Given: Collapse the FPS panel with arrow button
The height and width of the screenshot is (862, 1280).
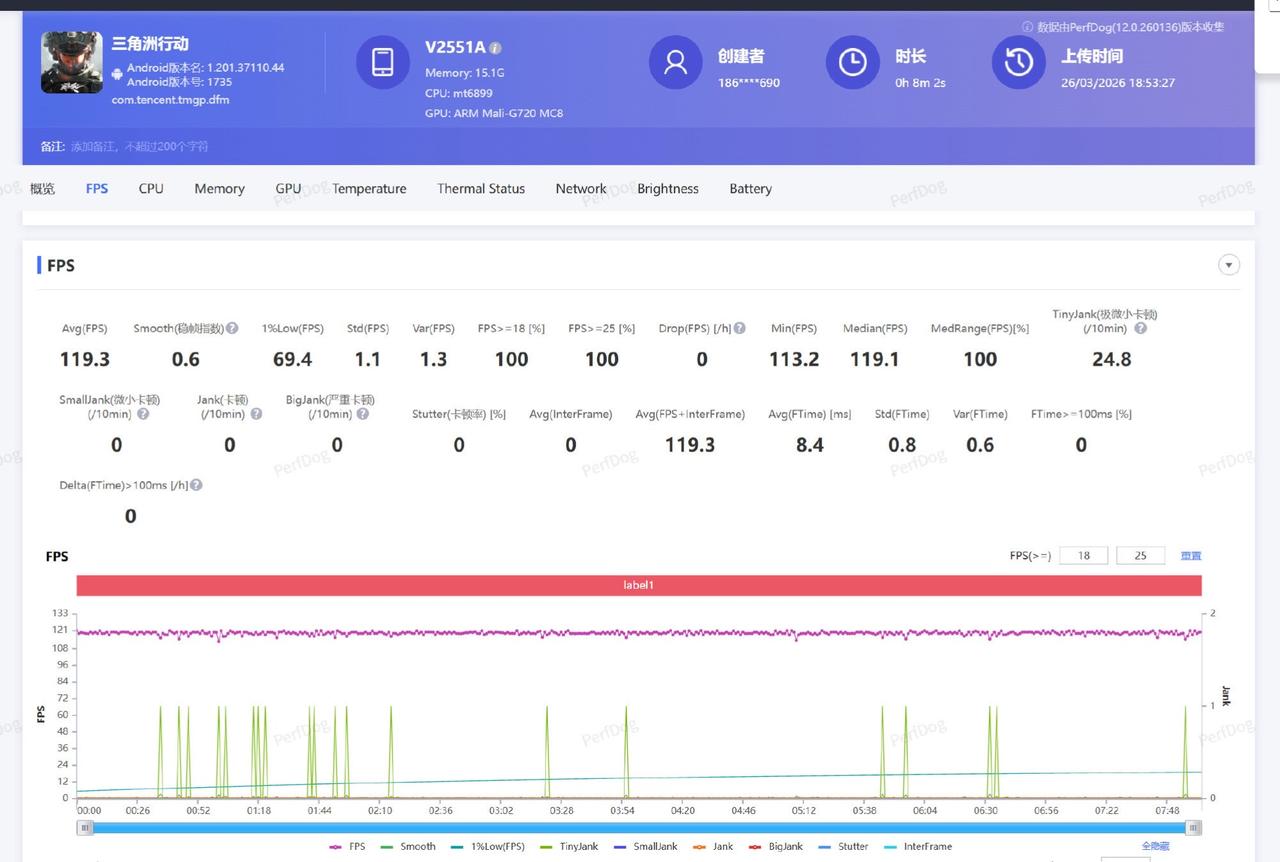Looking at the screenshot, I should pyautogui.click(x=1229, y=265).
